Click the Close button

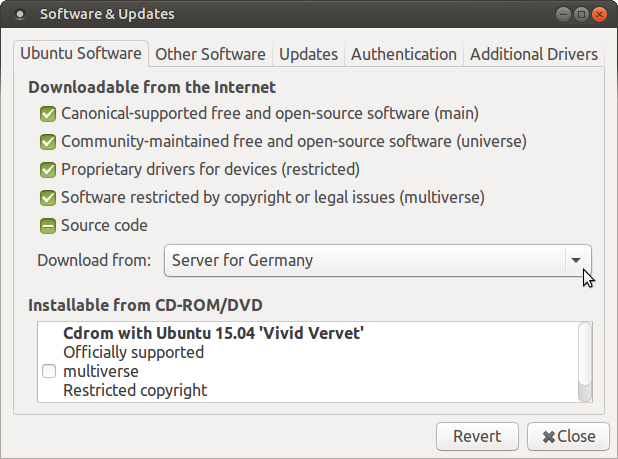[x=568, y=437]
